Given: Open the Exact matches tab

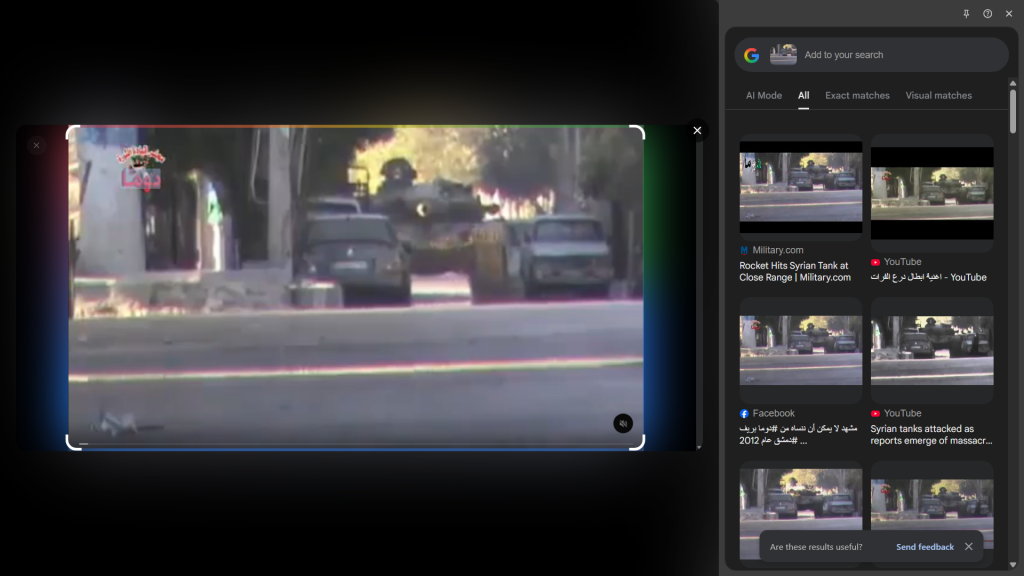Looking at the screenshot, I should click(x=857, y=96).
